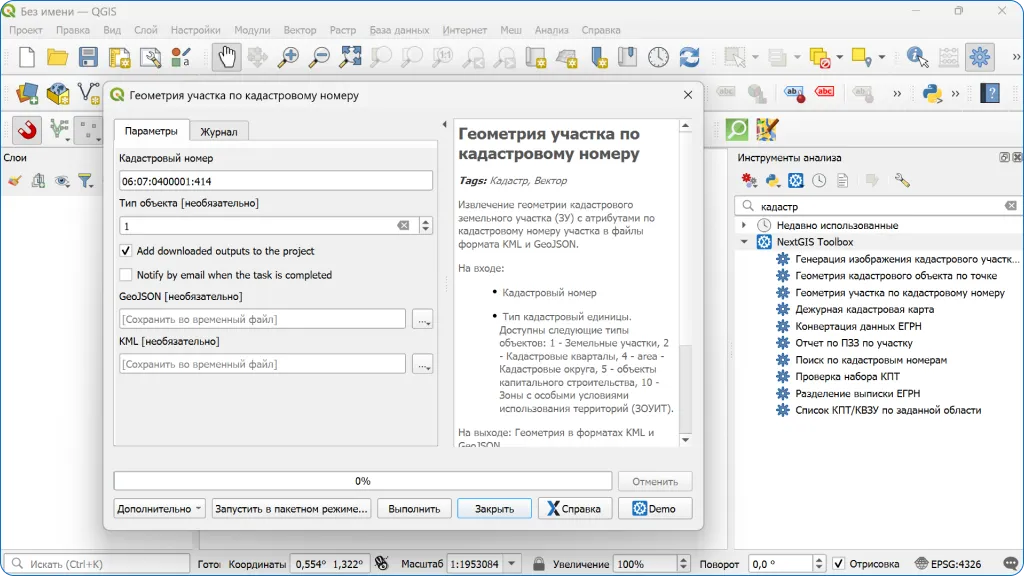
Task: Toggle the Отрисовка render checkbox
Action: [x=839, y=564]
